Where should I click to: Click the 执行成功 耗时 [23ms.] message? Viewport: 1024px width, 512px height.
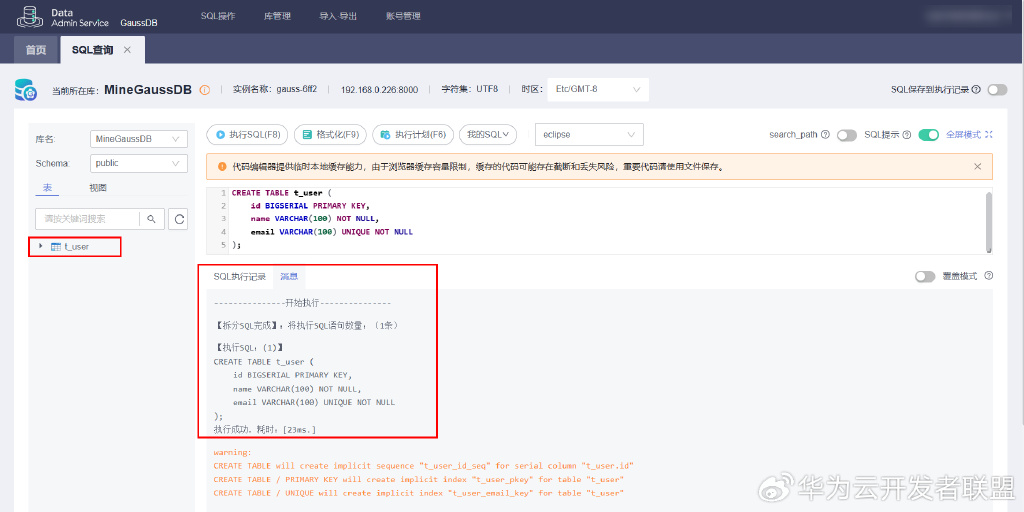coord(265,429)
